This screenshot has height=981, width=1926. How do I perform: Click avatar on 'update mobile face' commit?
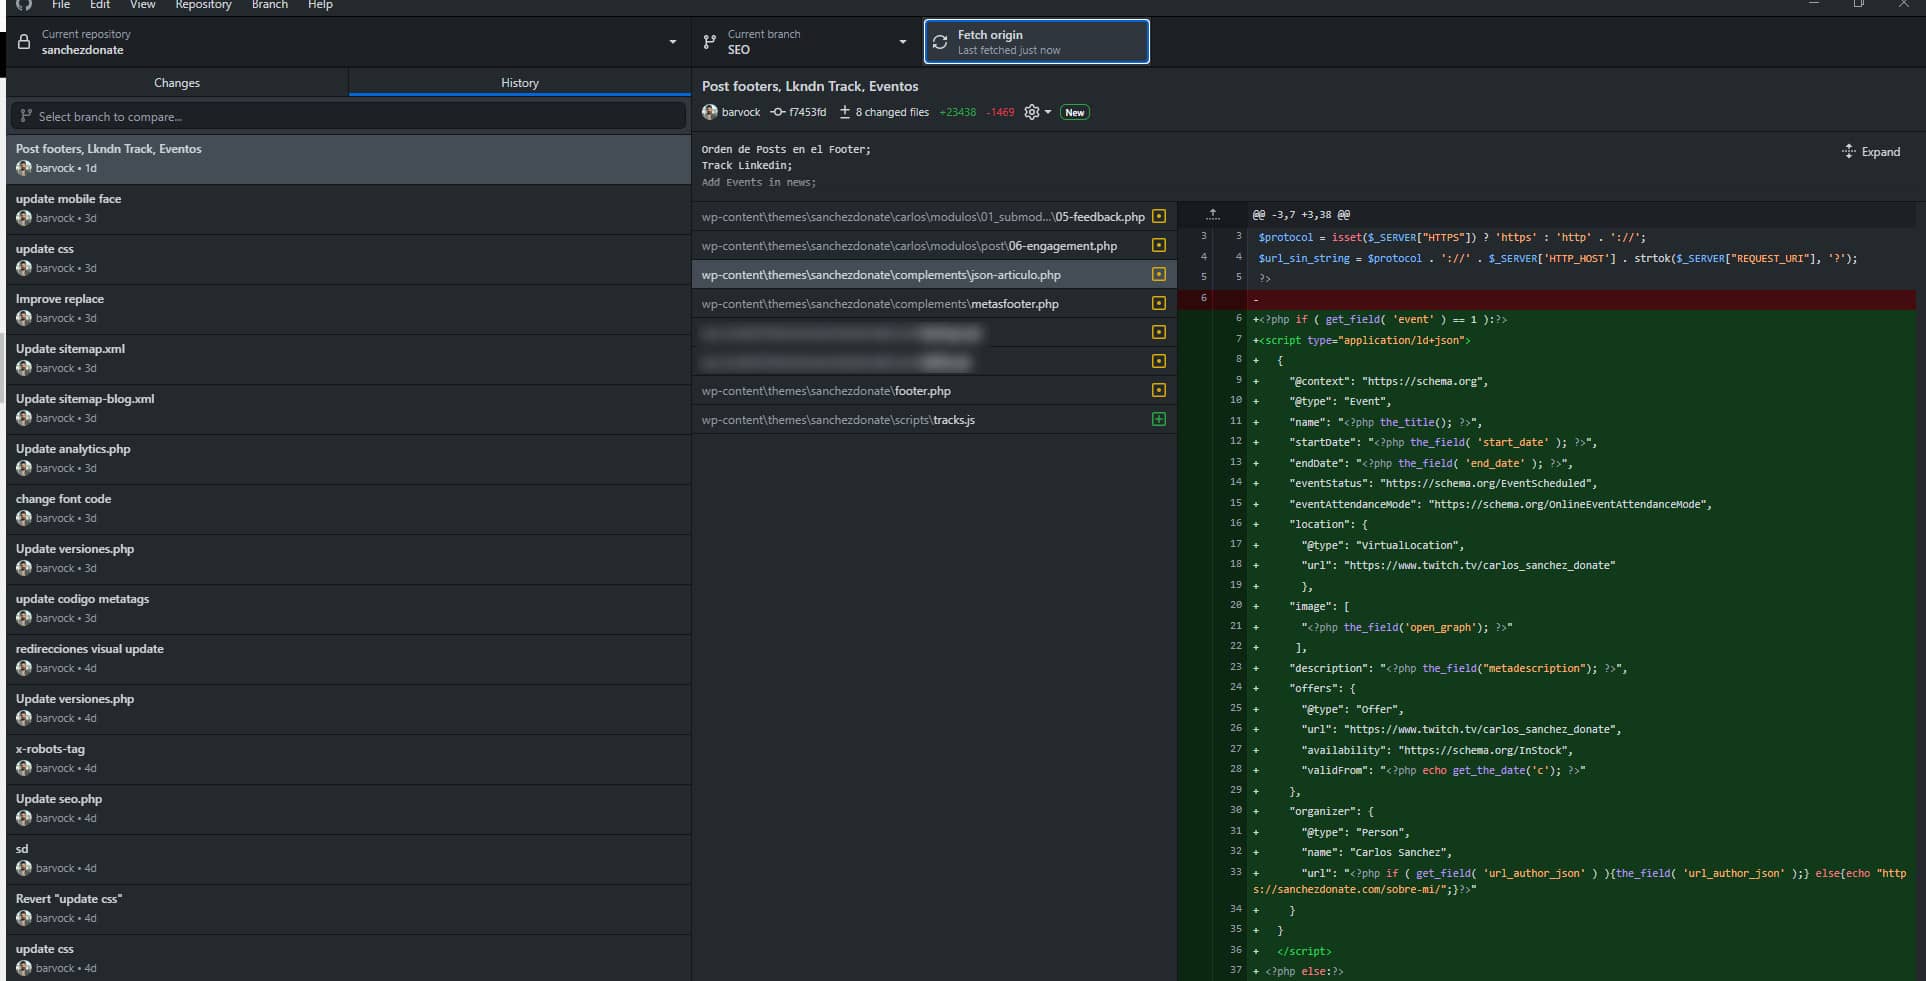click(x=24, y=218)
